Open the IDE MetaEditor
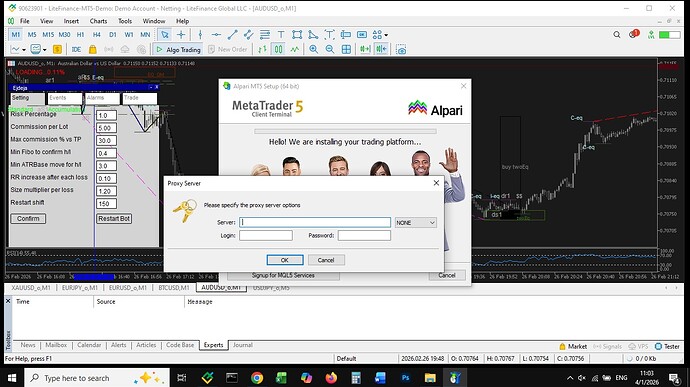The image size is (690, 387). (76, 49)
